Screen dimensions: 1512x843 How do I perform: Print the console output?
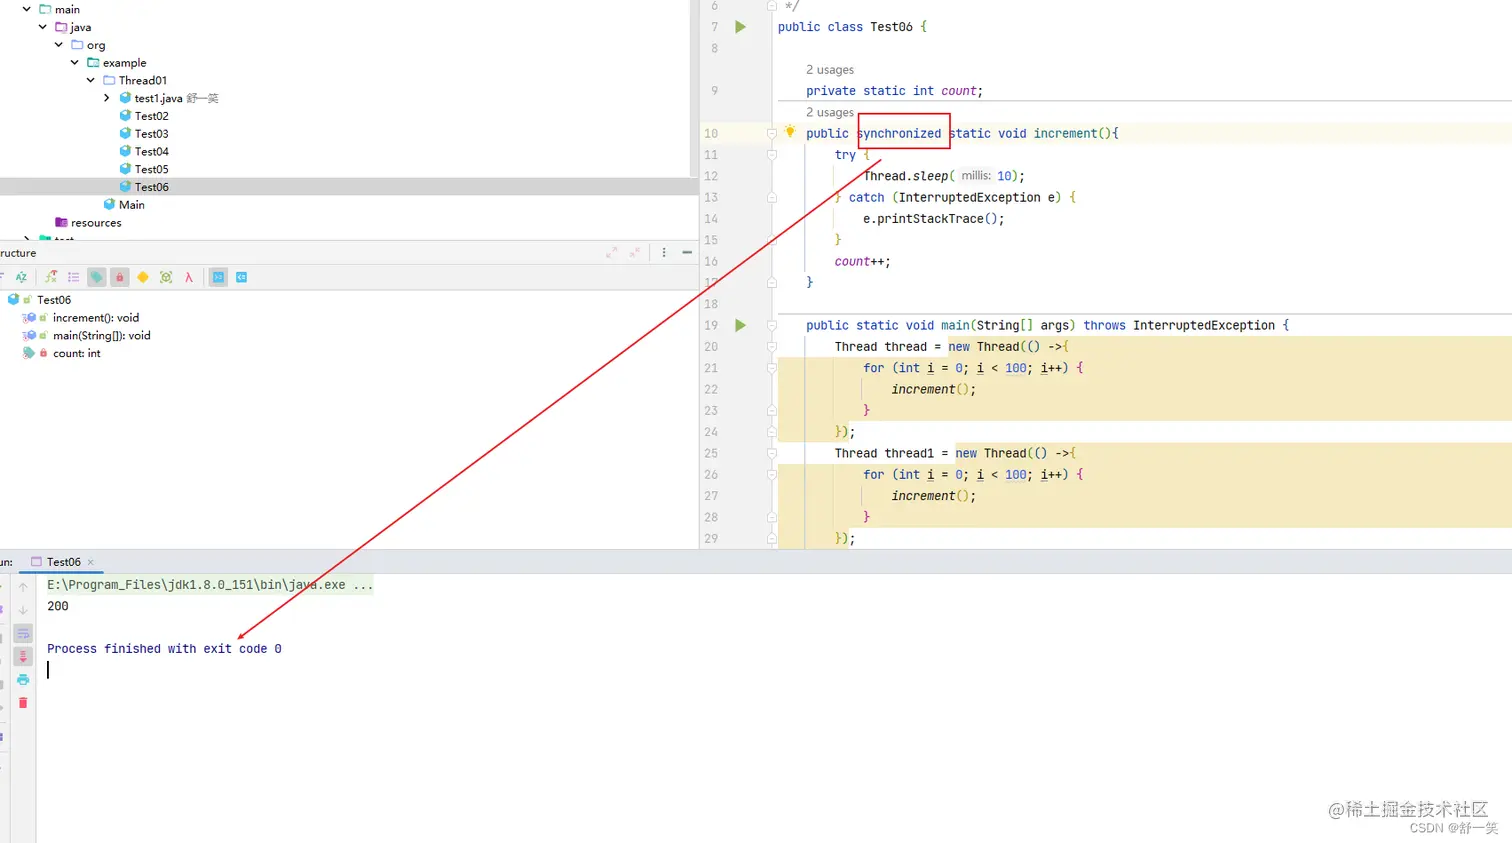tap(23, 680)
